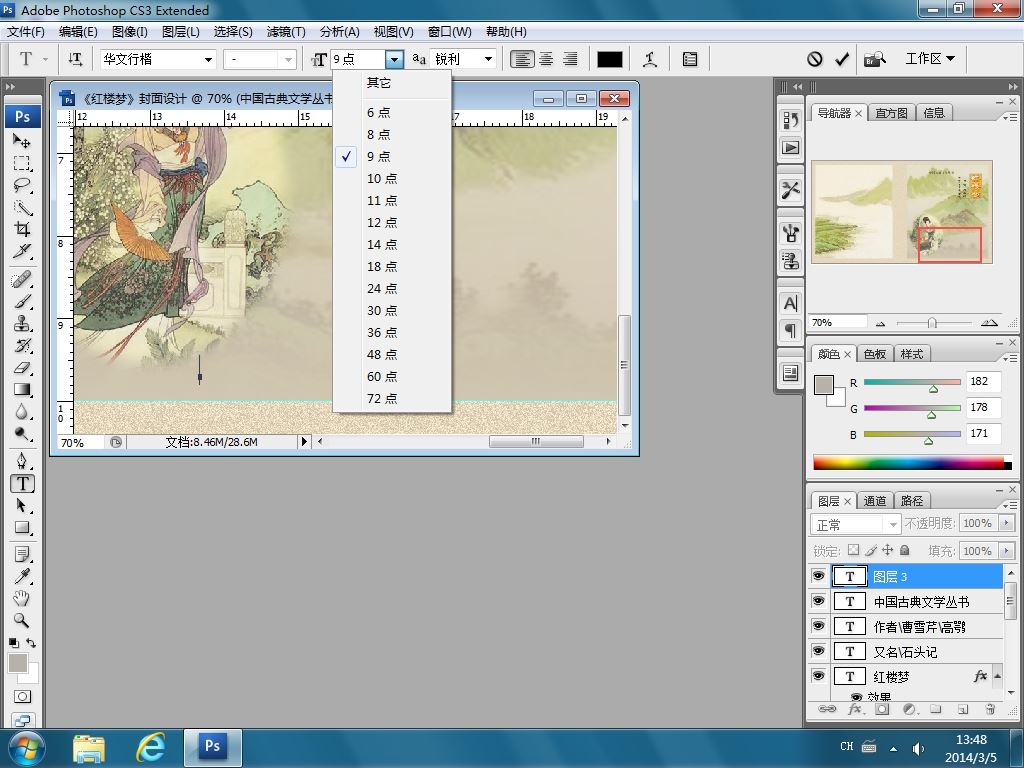Select the Path Selection tool
The image size is (1024, 768).
(x=22, y=505)
